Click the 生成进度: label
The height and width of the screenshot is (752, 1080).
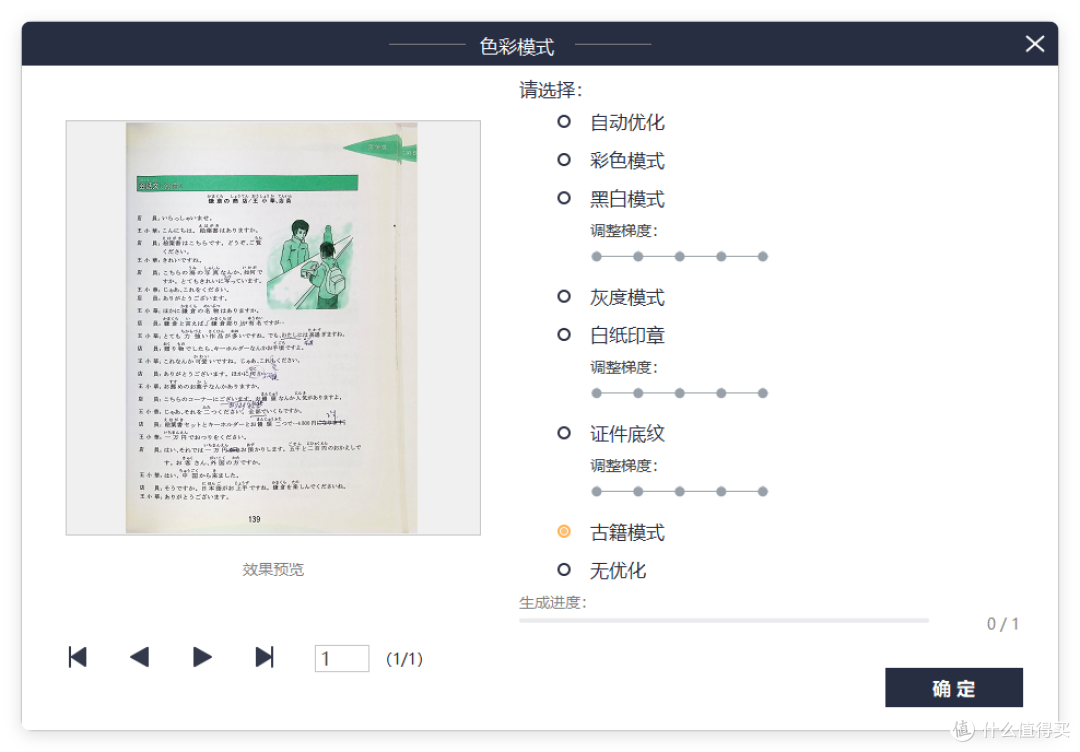553,603
